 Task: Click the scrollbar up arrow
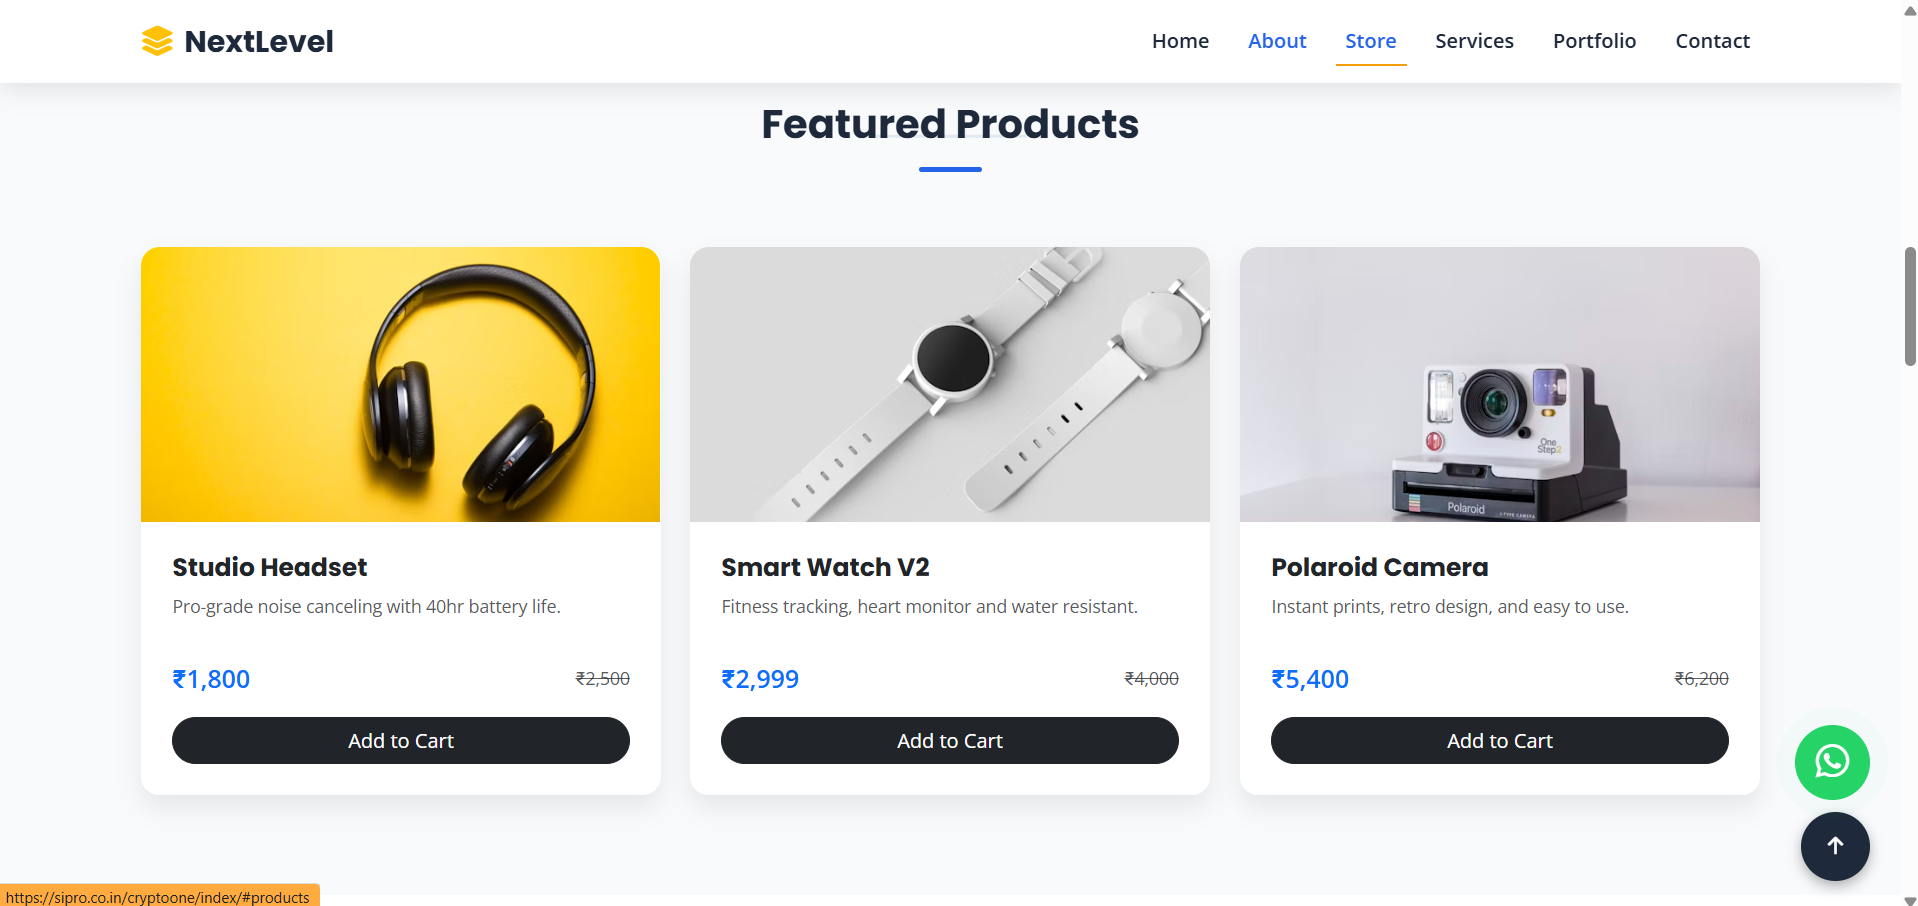tap(1909, 10)
